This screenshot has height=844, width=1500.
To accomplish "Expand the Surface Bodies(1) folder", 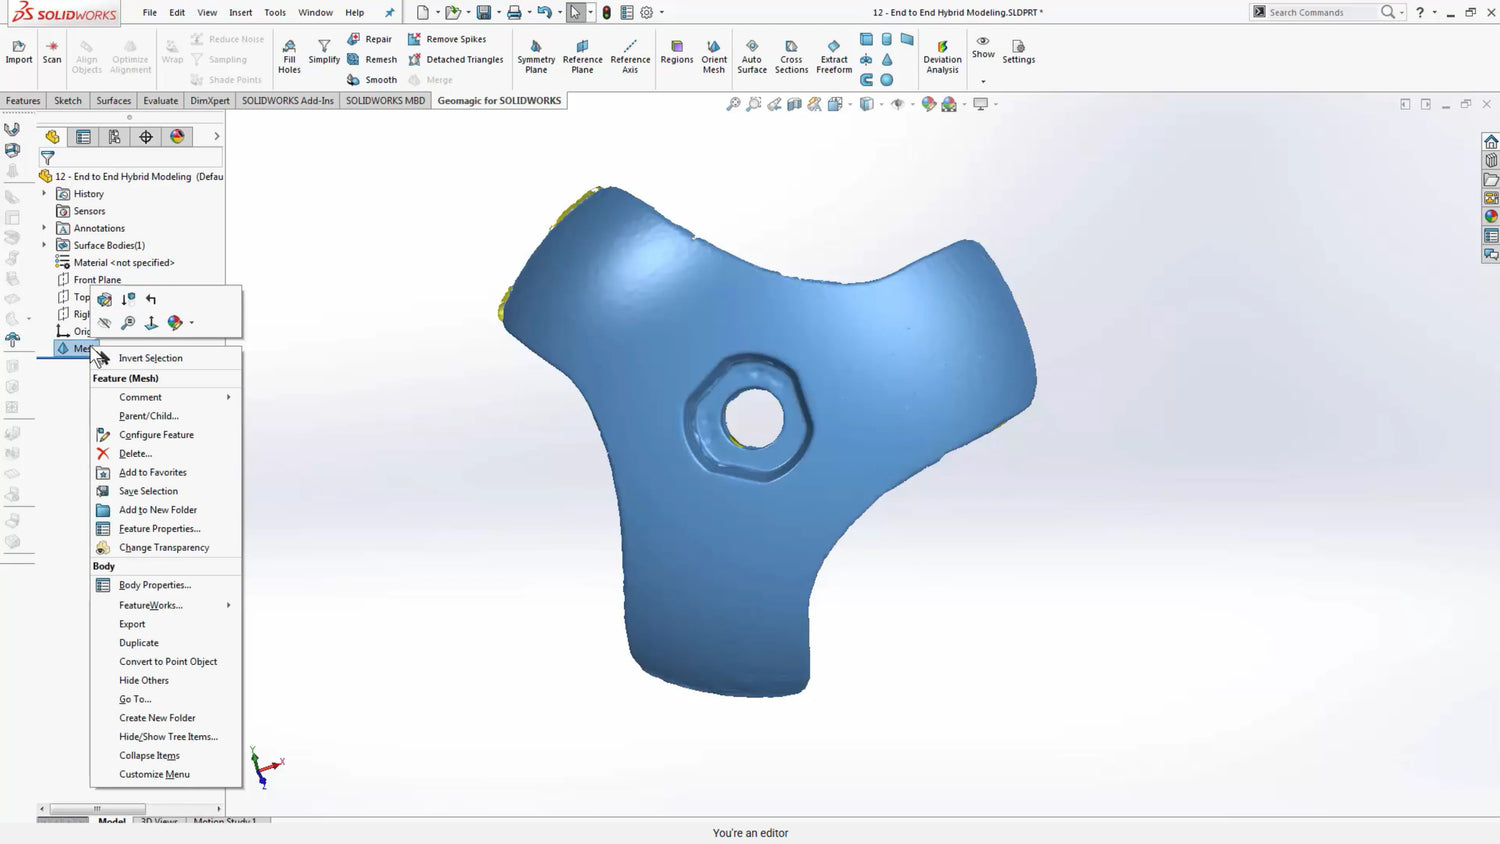I will pyautogui.click(x=44, y=245).
